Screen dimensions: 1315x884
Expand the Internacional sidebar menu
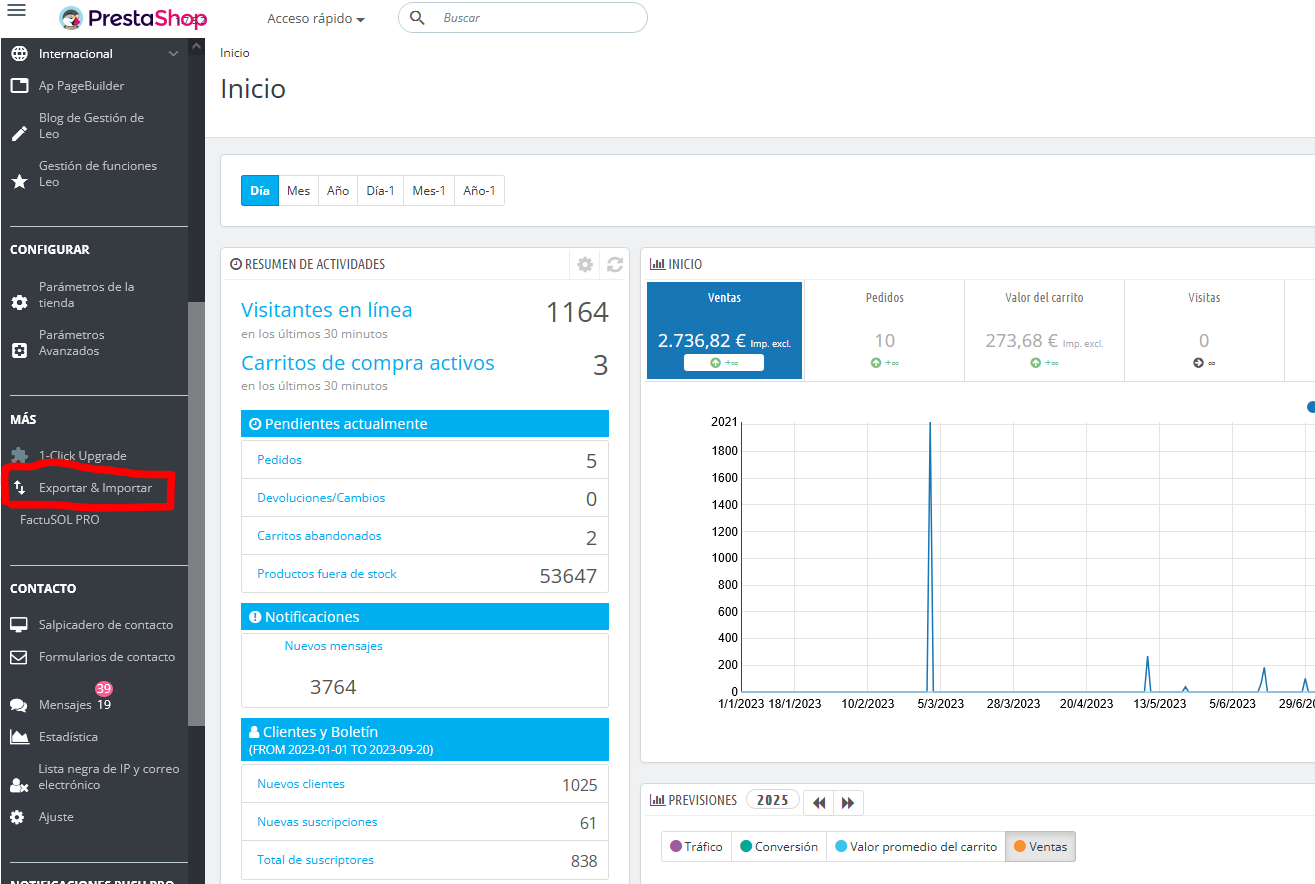76,54
